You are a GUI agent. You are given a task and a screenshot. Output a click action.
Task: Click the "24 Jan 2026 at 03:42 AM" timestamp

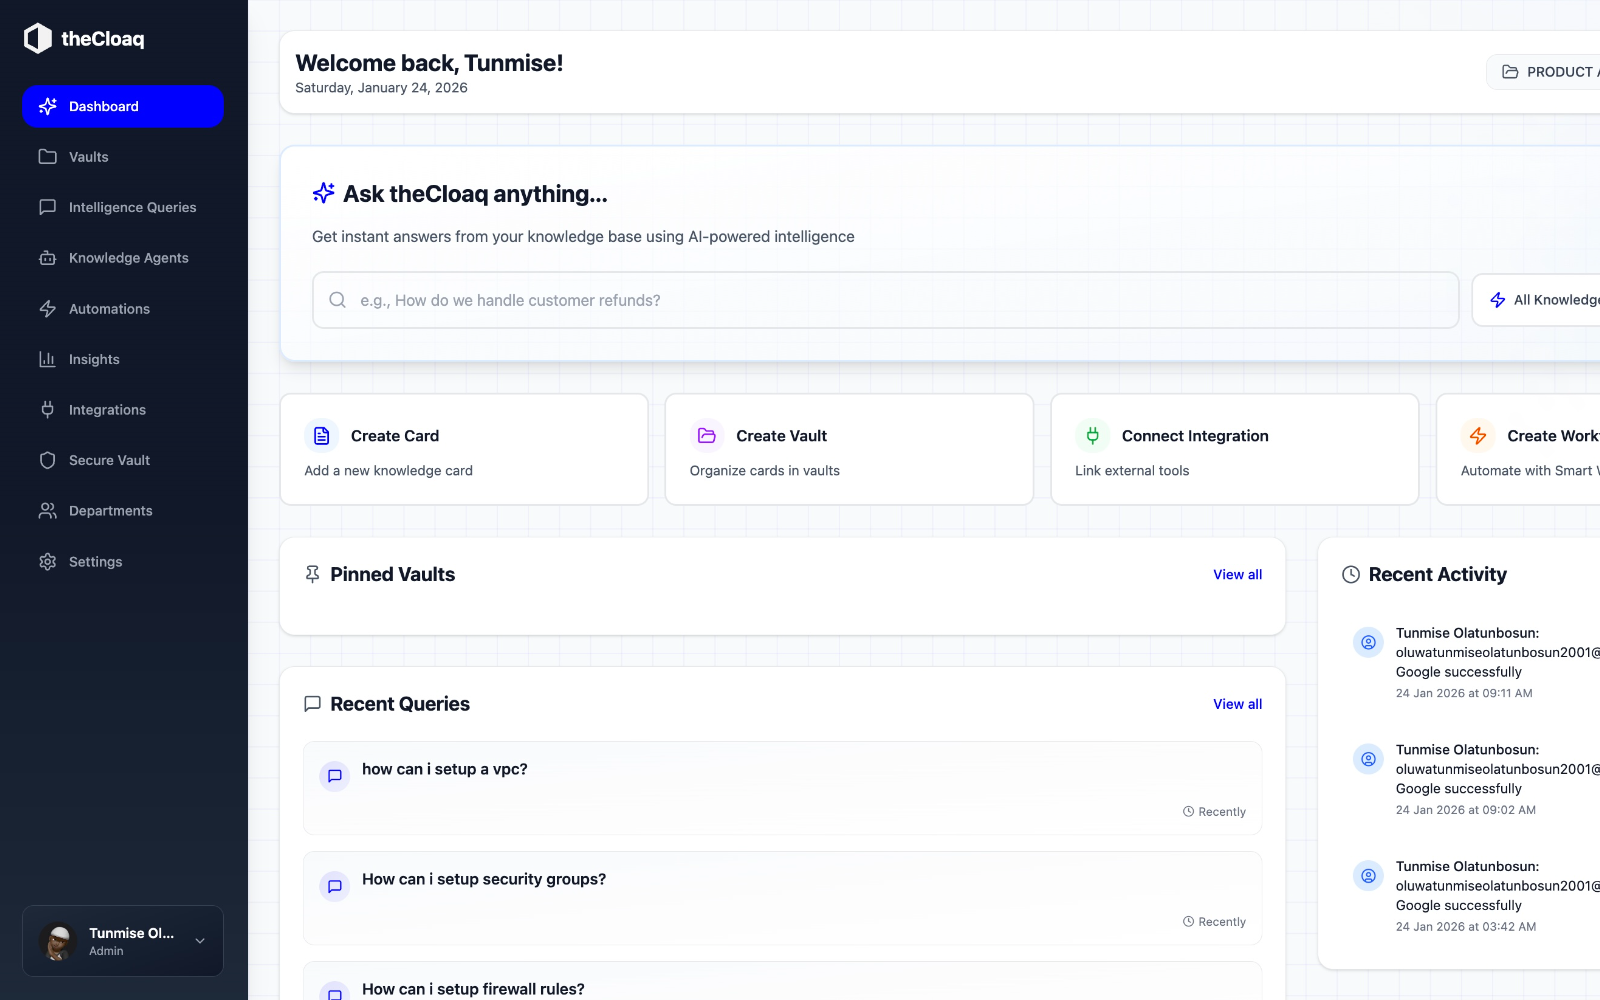[1466, 927]
